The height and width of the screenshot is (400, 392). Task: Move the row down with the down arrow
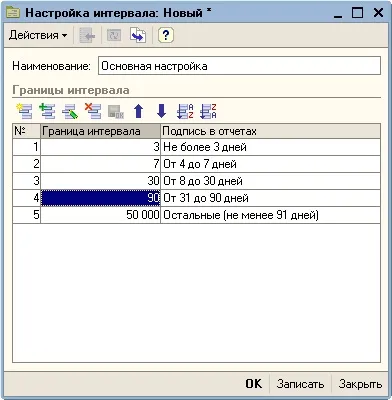[161, 111]
